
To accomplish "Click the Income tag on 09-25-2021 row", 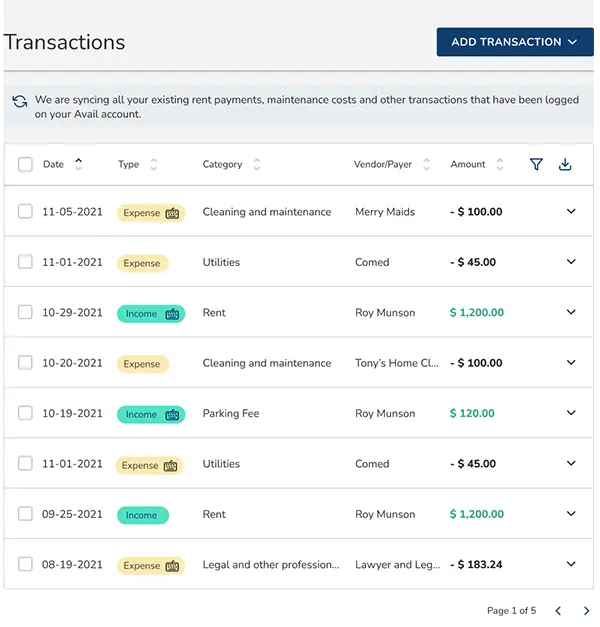I will [x=143, y=515].
